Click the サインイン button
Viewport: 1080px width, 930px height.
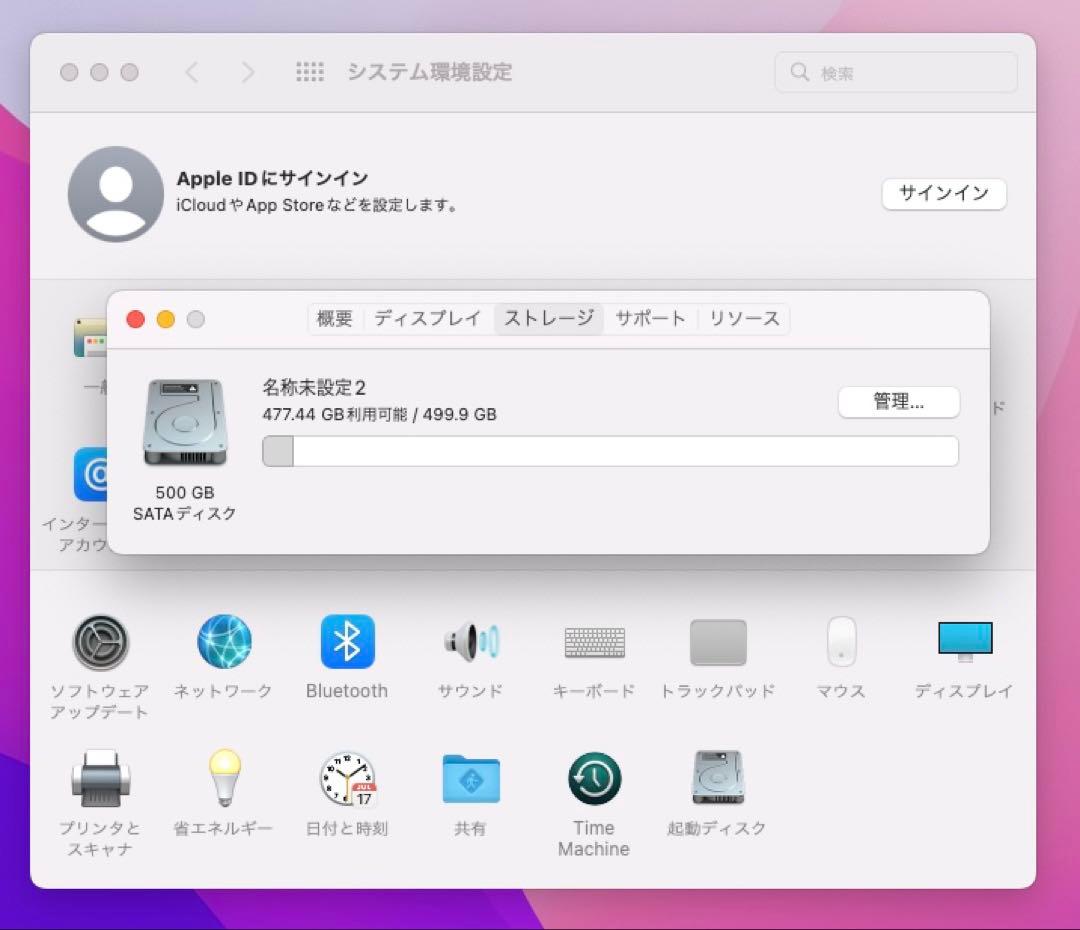coord(943,194)
